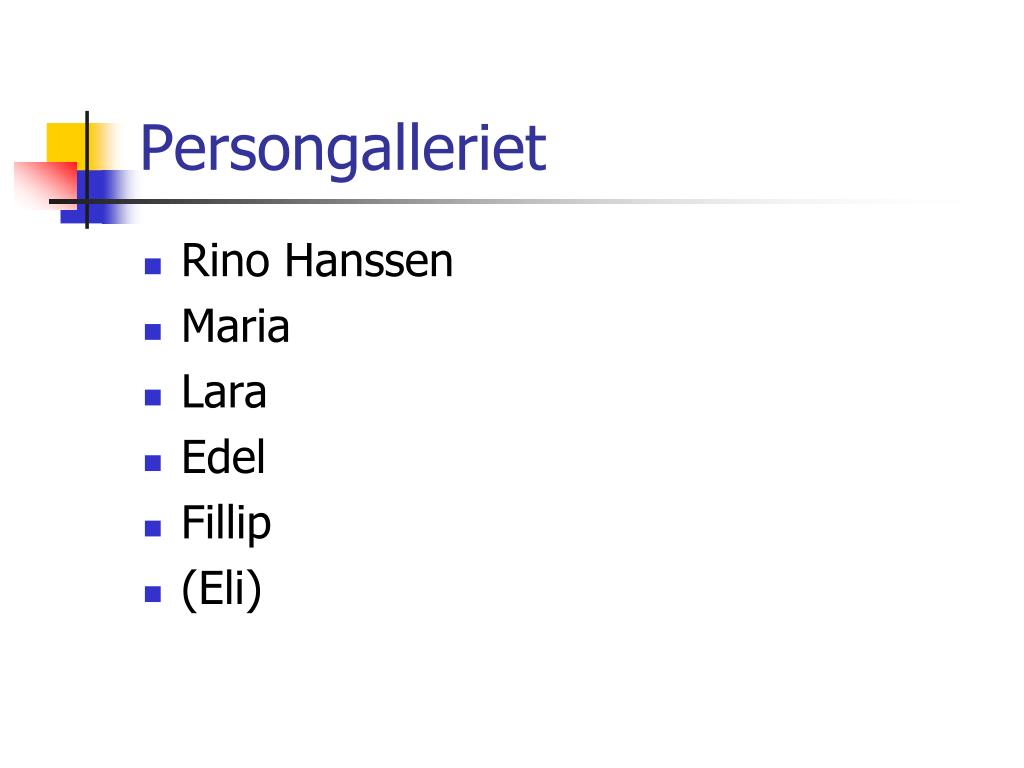This screenshot has width=1024, height=768.
Task: Click the Persongalleriet slide title
Action: point(343,149)
